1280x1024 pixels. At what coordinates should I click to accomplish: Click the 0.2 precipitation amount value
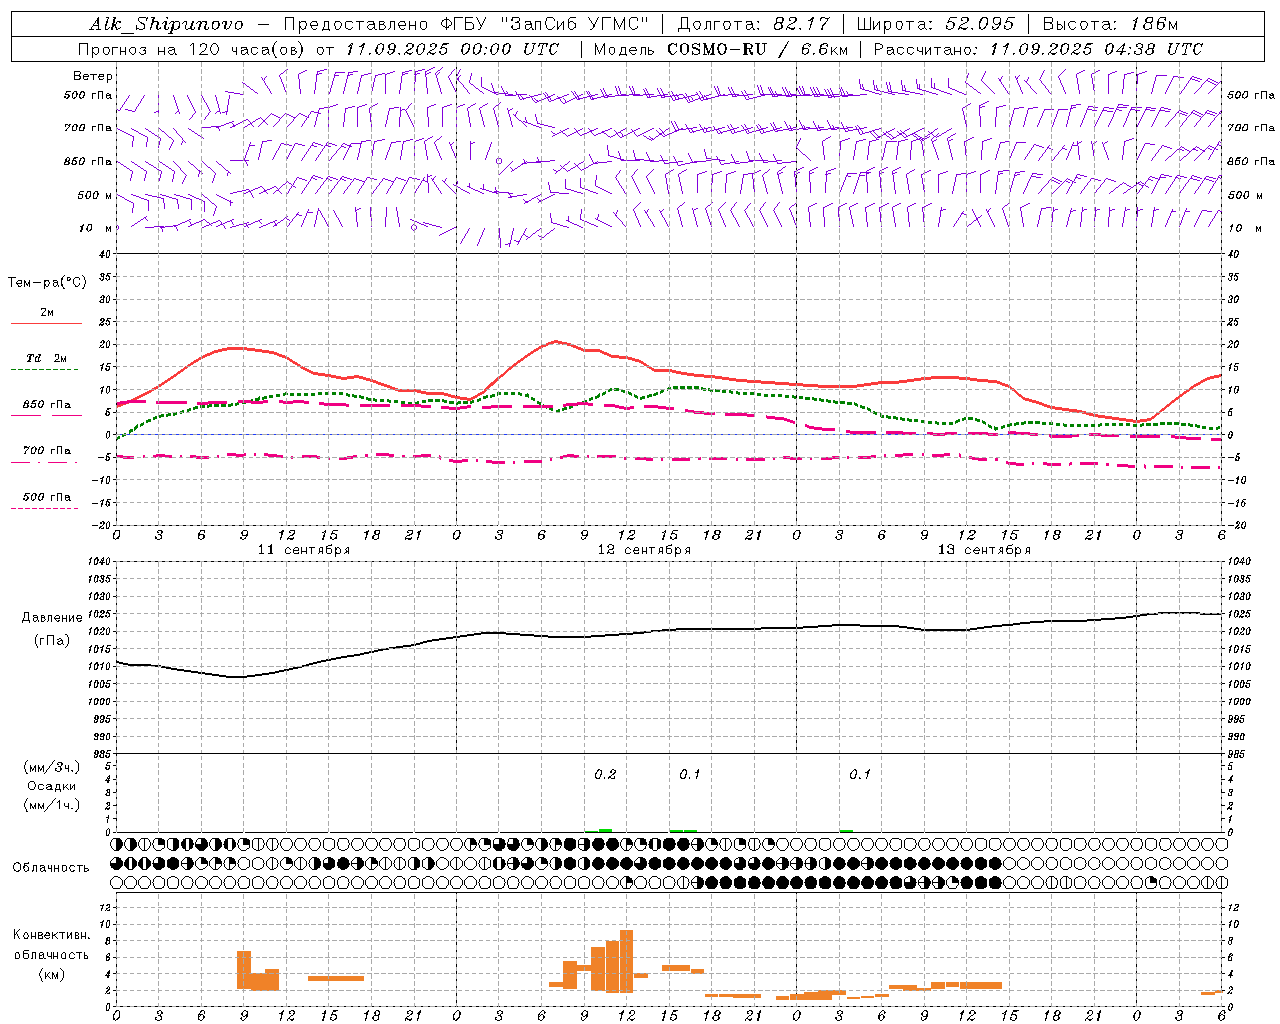pyautogui.click(x=605, y=775)
